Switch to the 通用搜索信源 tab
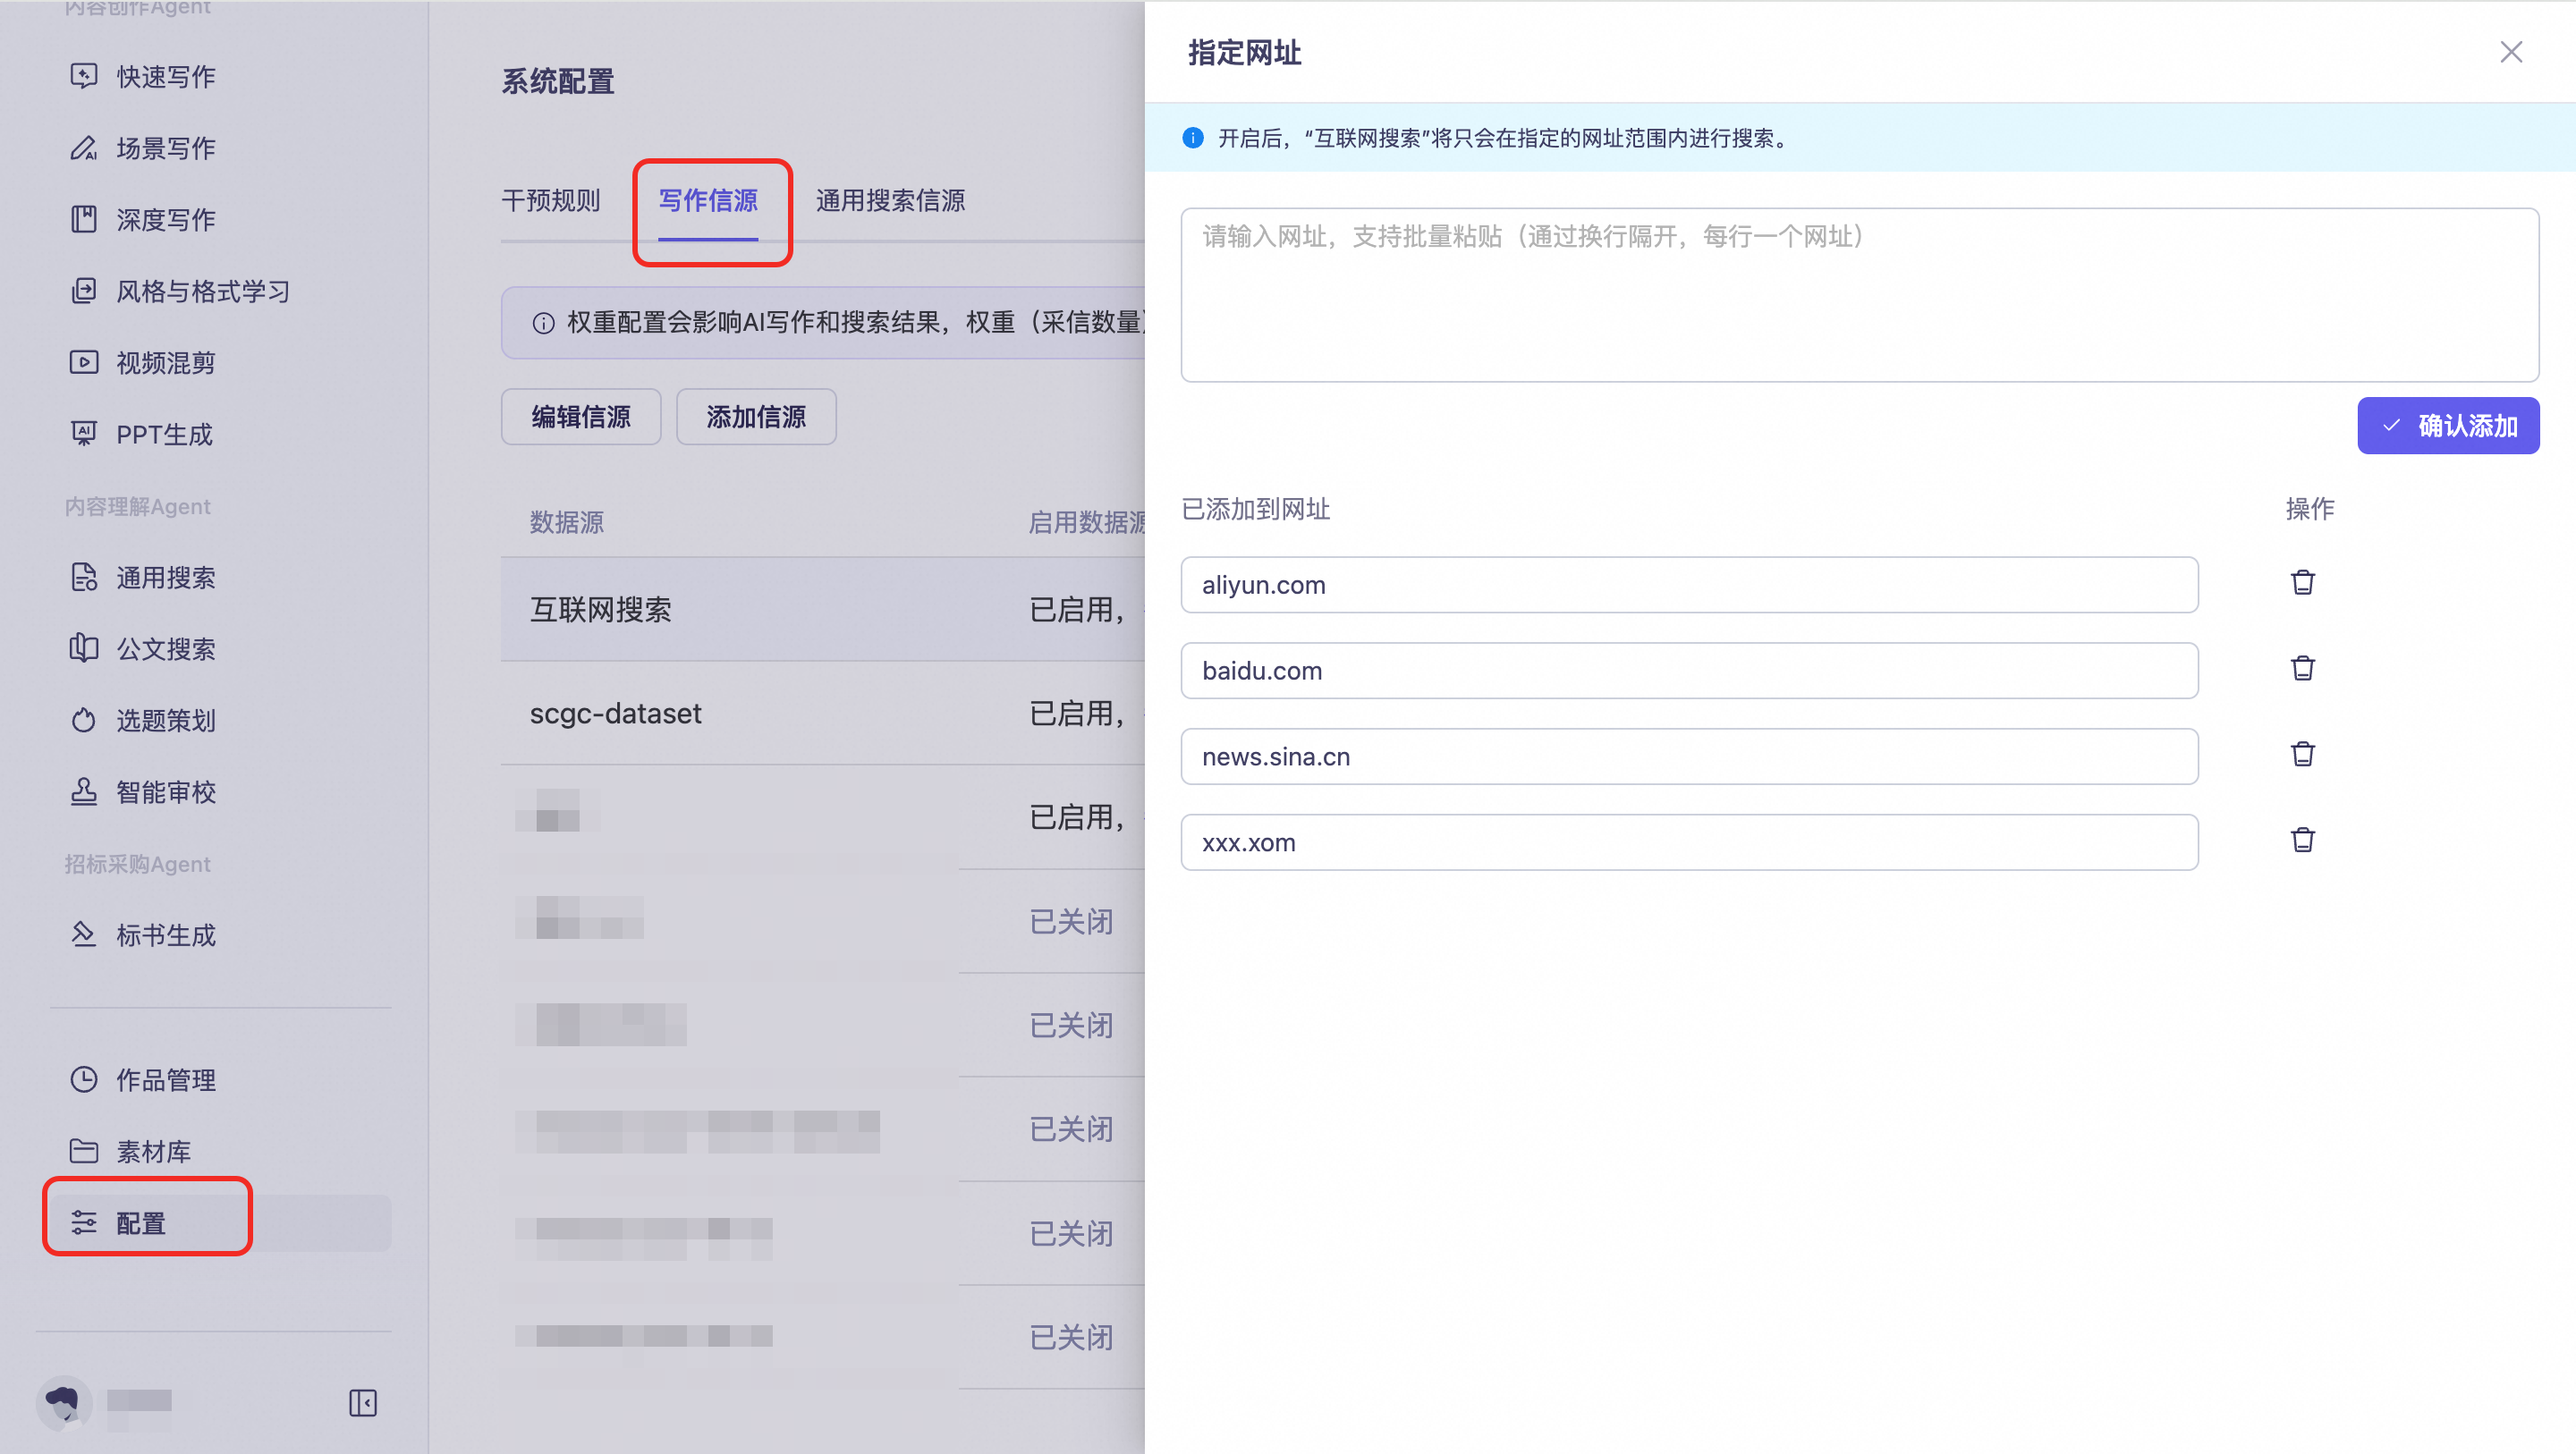 [x=890, y=201]
